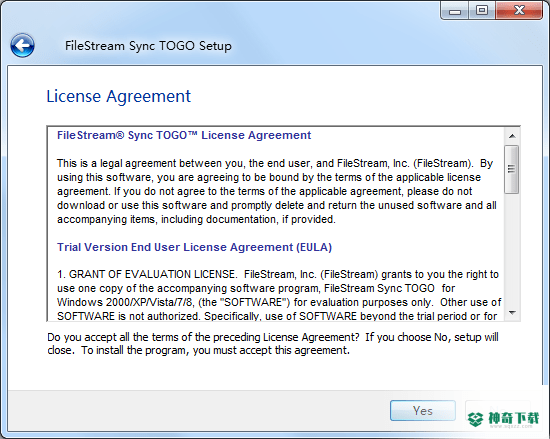Screen dimensions: 550x439
Task: Click the 'FileStream Sync TOGO Setup' window title
Action: tap(148, 46)
